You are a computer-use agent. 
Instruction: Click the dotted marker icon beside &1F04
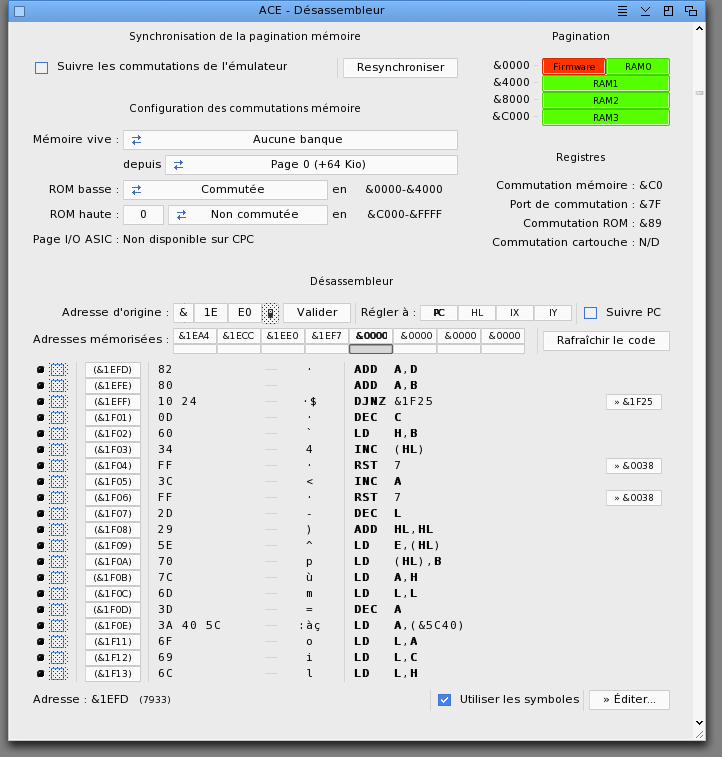[x=58, y=466]
